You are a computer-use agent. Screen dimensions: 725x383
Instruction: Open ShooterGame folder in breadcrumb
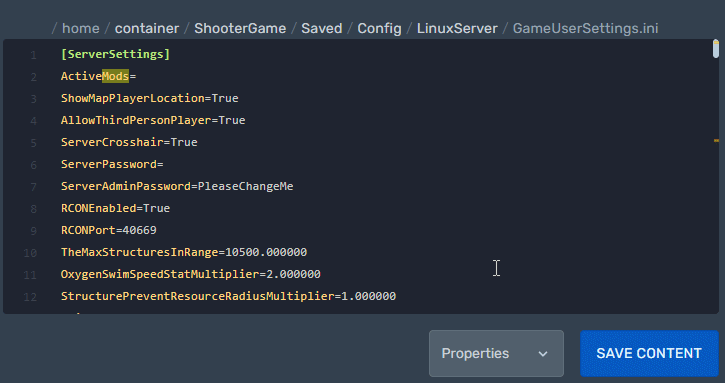[240, 28]
